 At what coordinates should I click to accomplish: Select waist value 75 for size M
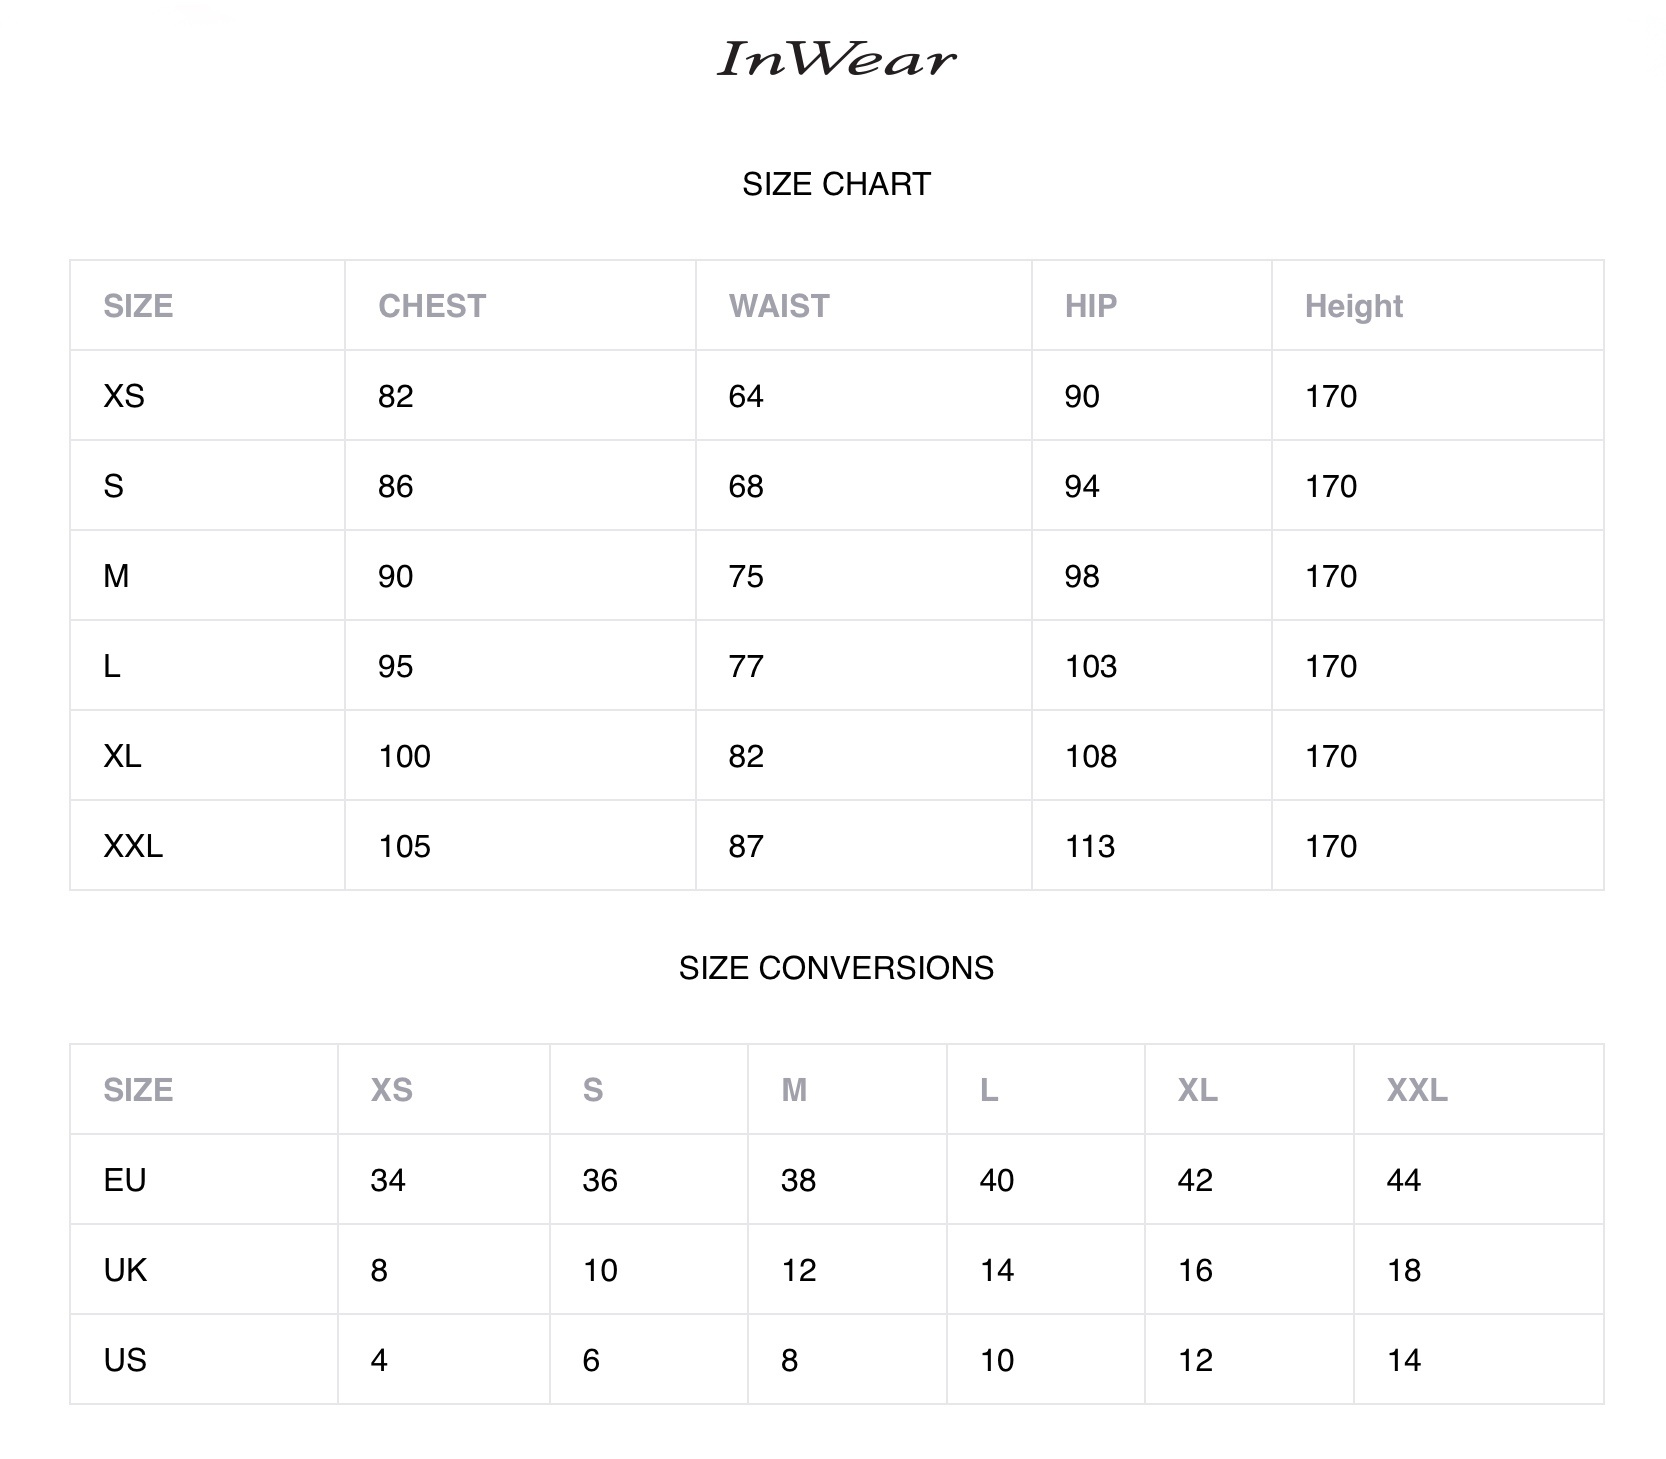(x=746, y=576)
